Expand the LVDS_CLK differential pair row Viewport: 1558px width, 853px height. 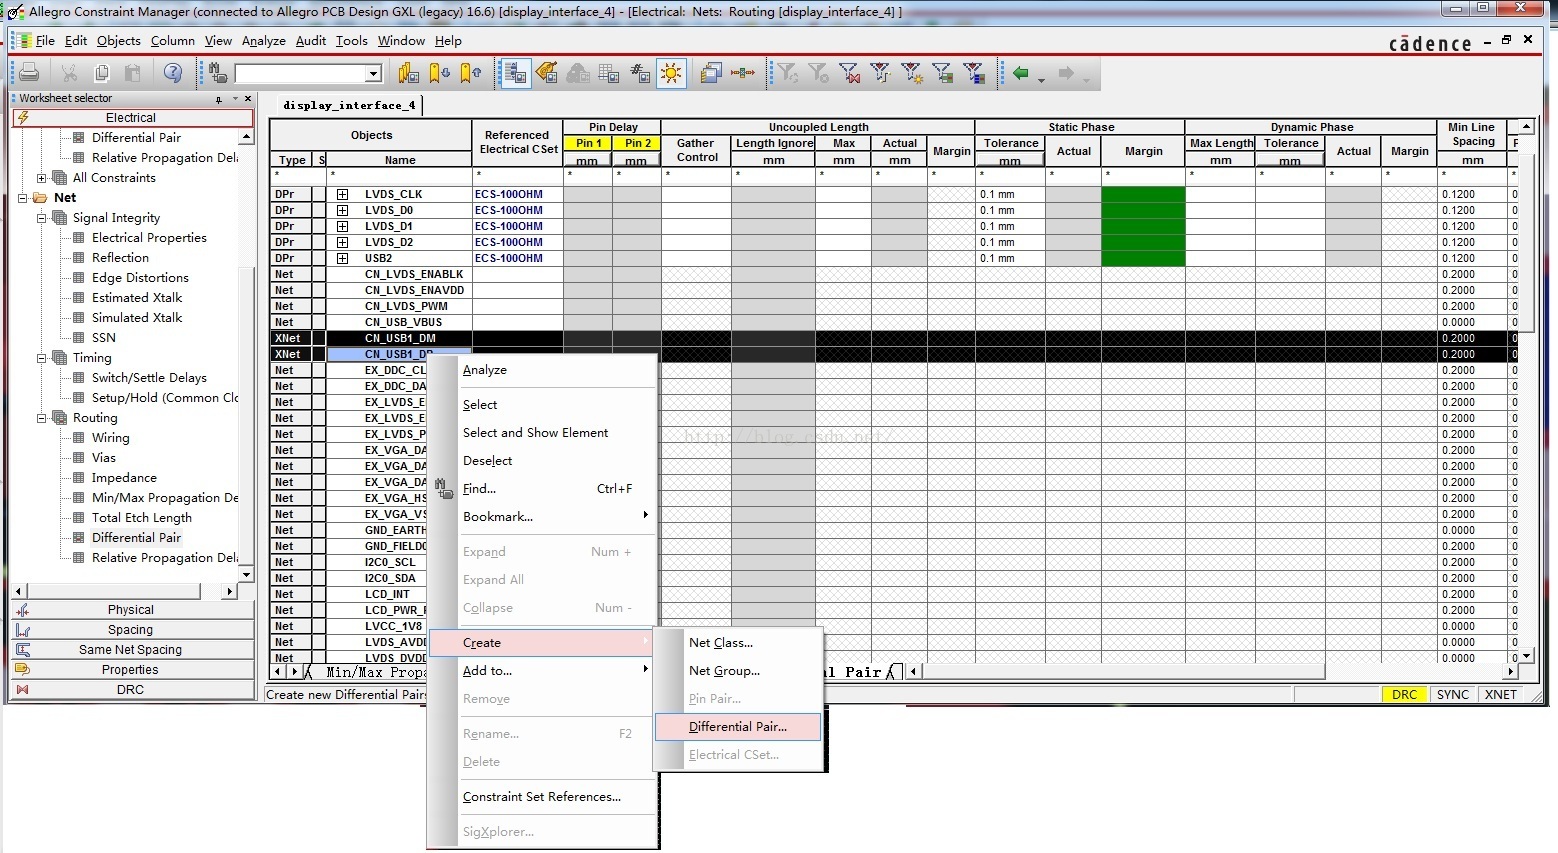coord(342,195)
